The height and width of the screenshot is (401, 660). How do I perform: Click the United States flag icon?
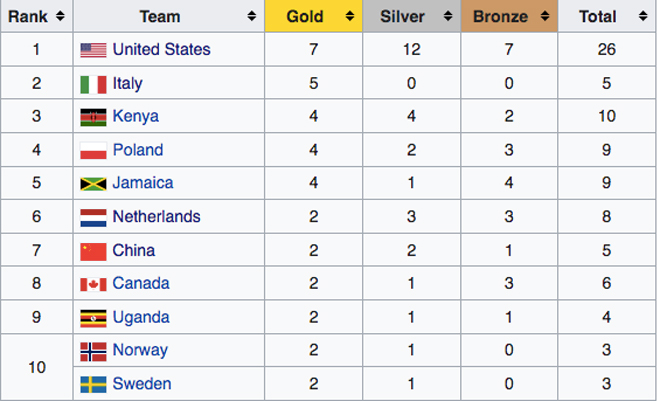click(93, 50)
